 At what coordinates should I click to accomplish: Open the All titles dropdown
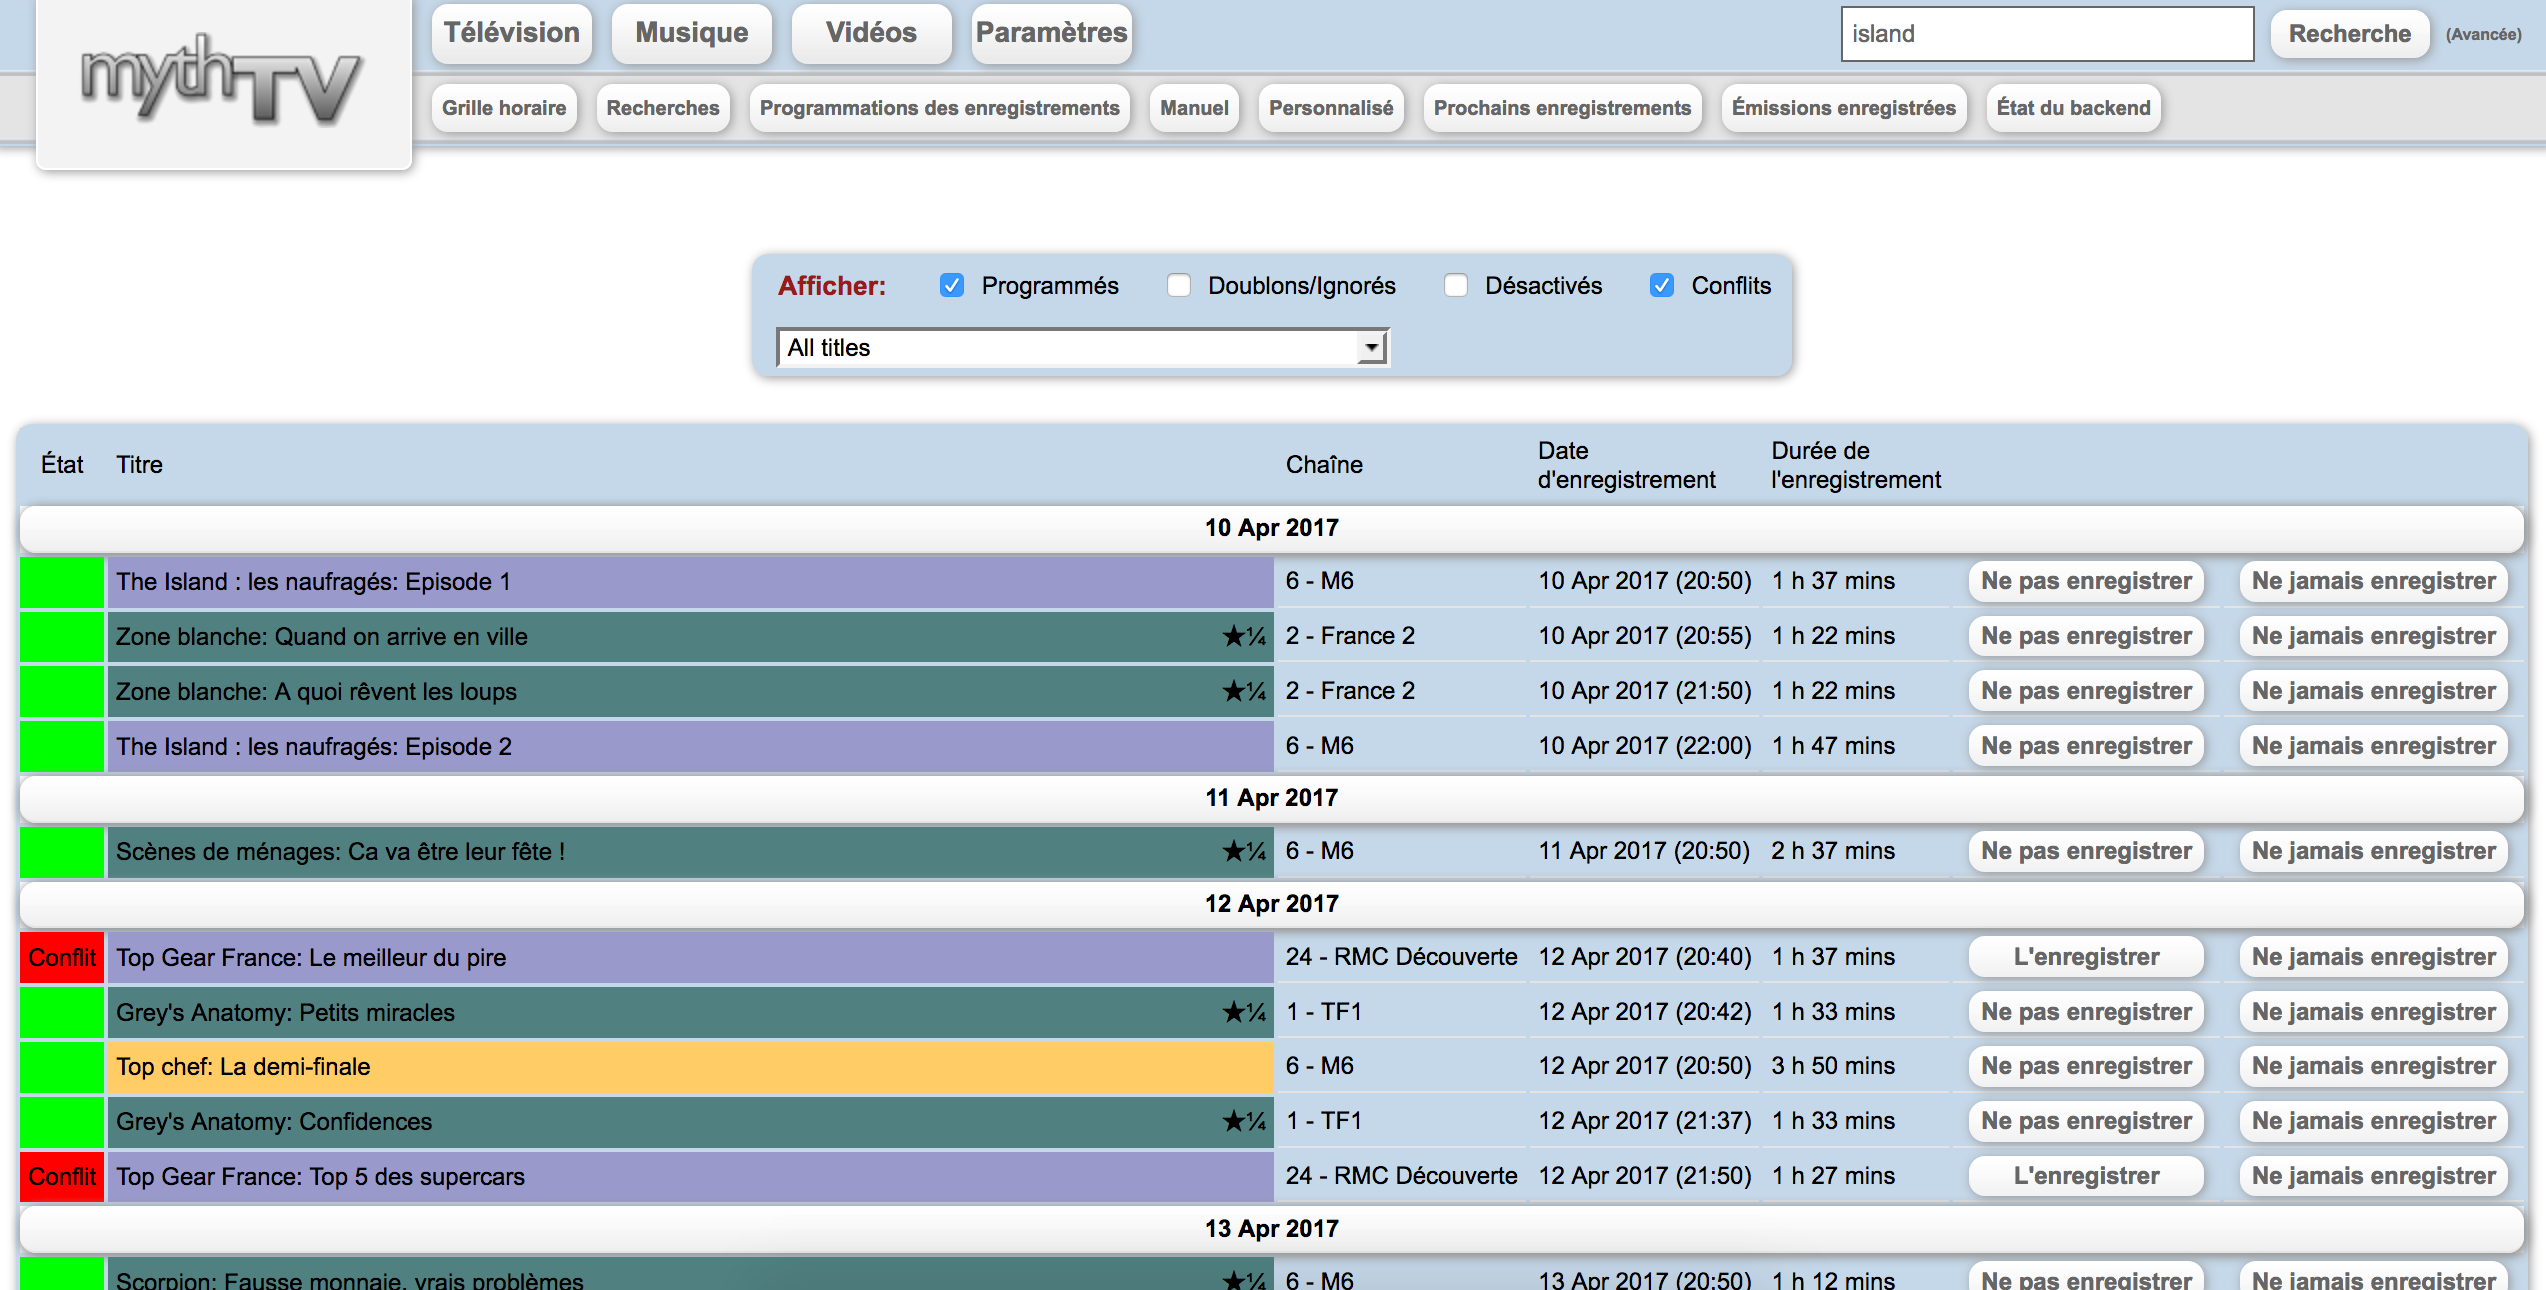[x=1083, y=347]
